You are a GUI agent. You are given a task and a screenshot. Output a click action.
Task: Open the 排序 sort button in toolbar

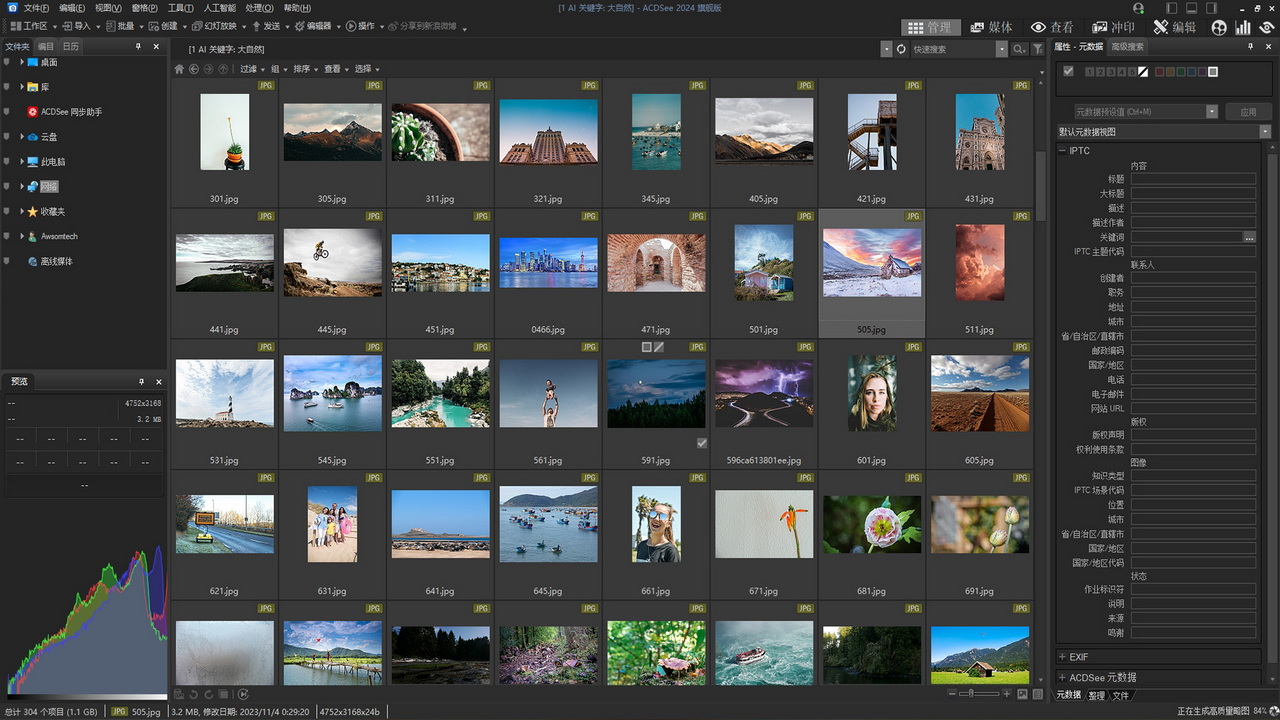(304, 69)
